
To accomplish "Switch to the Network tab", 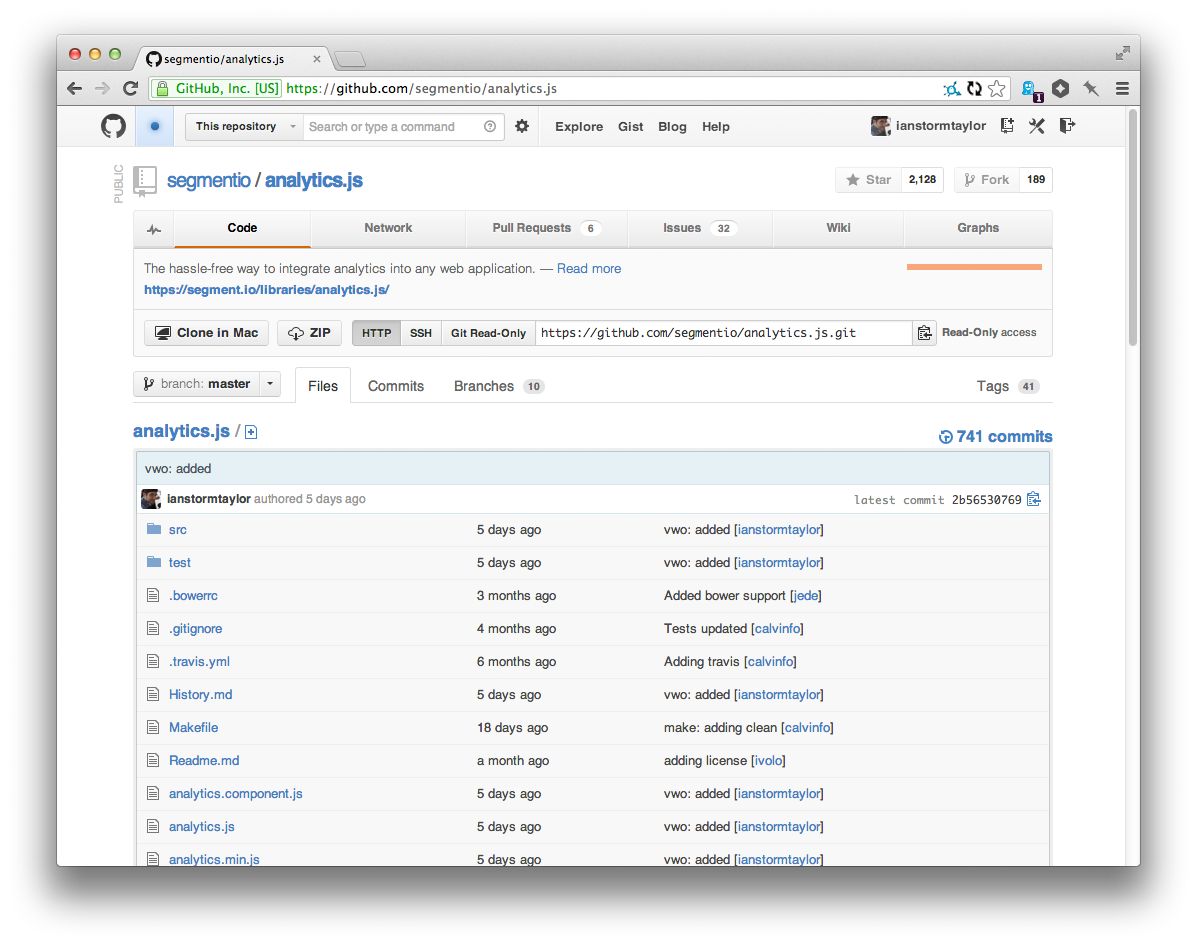I will pos(388,228).
